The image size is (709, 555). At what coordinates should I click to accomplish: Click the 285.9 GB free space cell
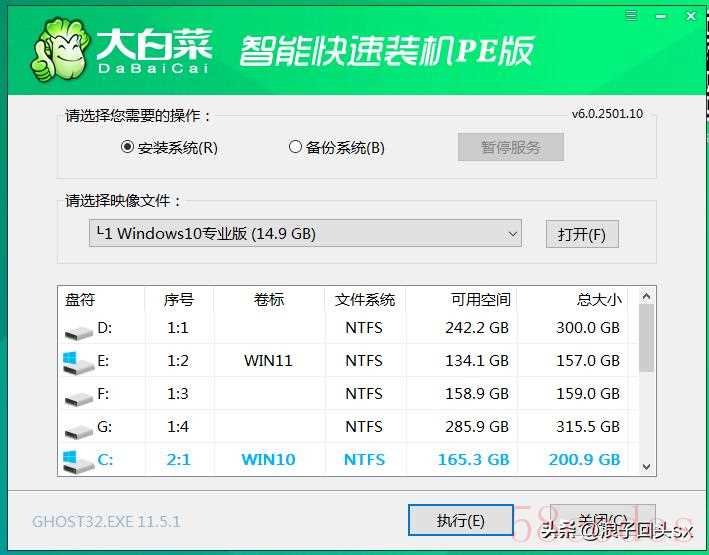tap(477, 427)
